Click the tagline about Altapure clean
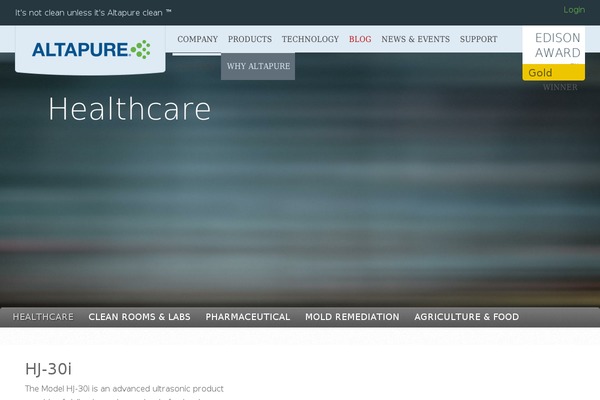The width and height of the screenshot is (600, 400). (93, 13)
